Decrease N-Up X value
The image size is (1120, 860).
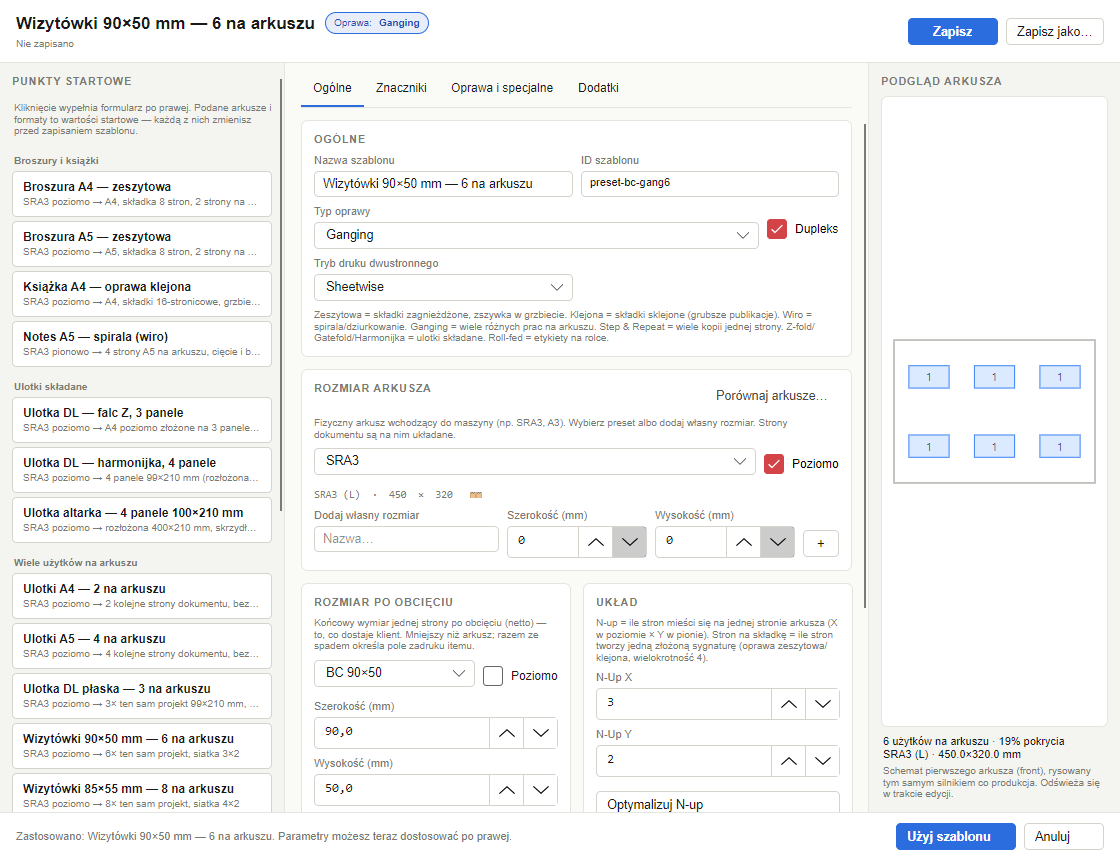point(823,704)
